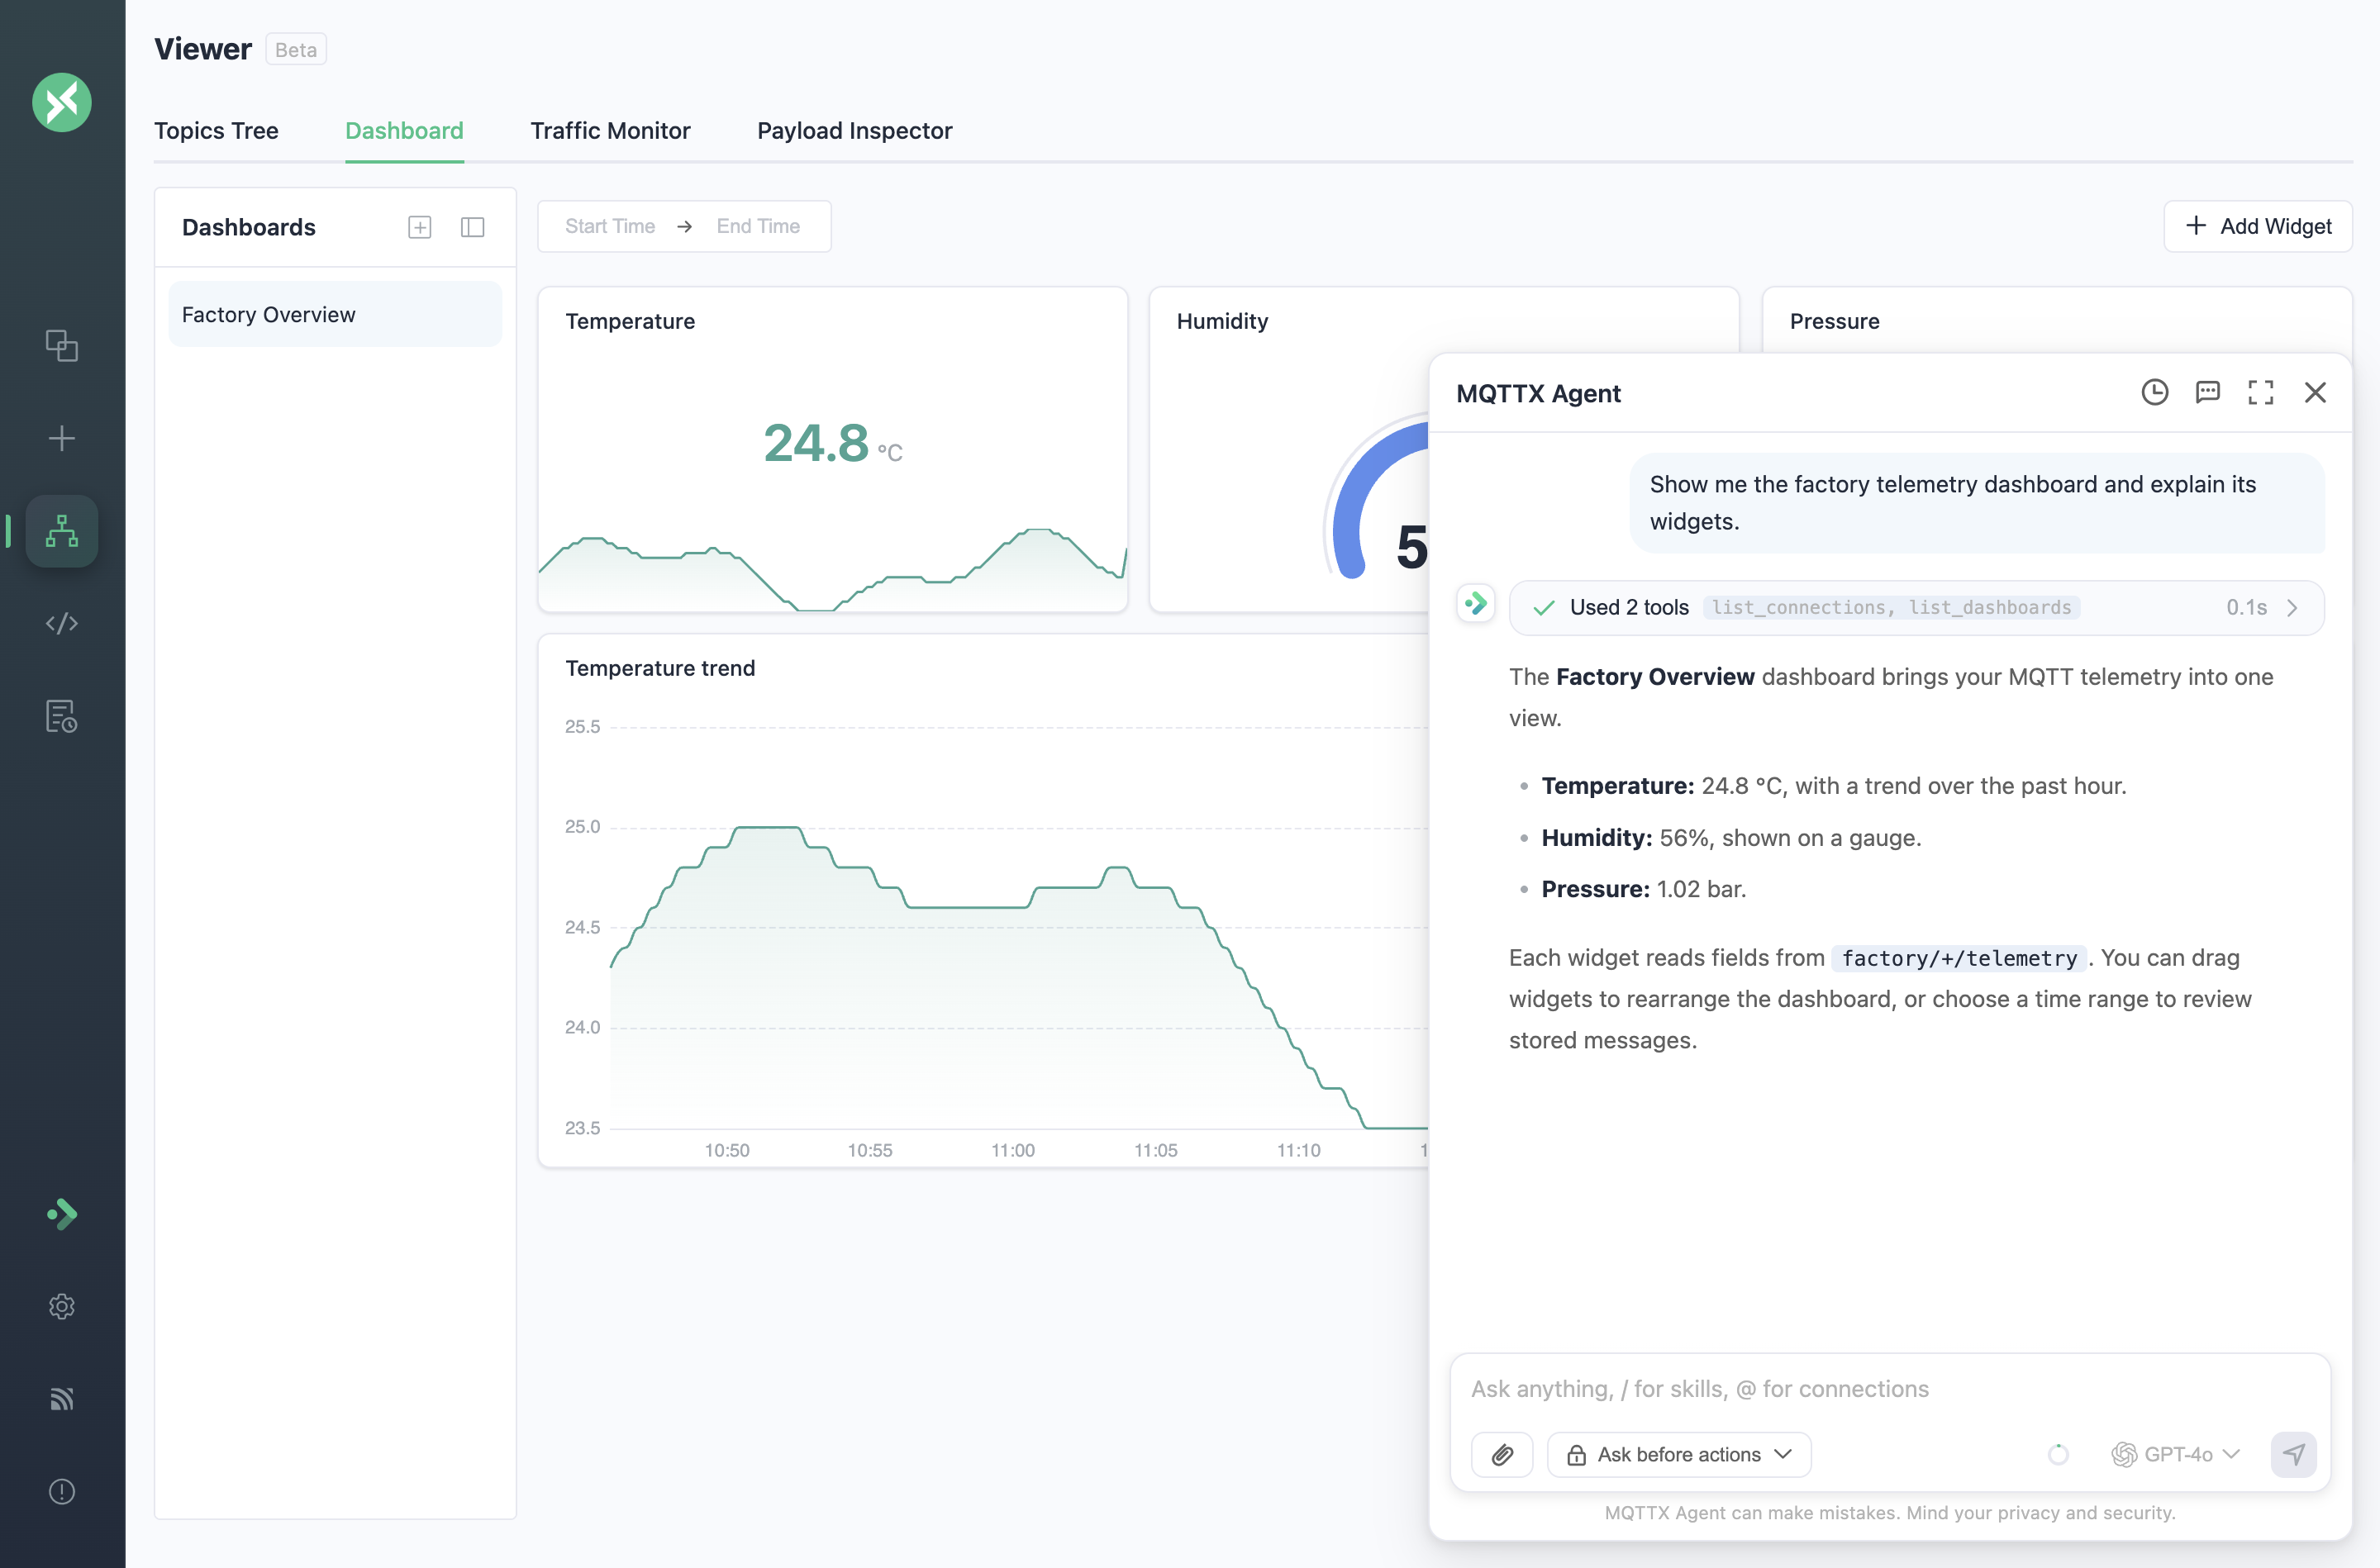Click the New Connection plus icon

pos(62,438)
